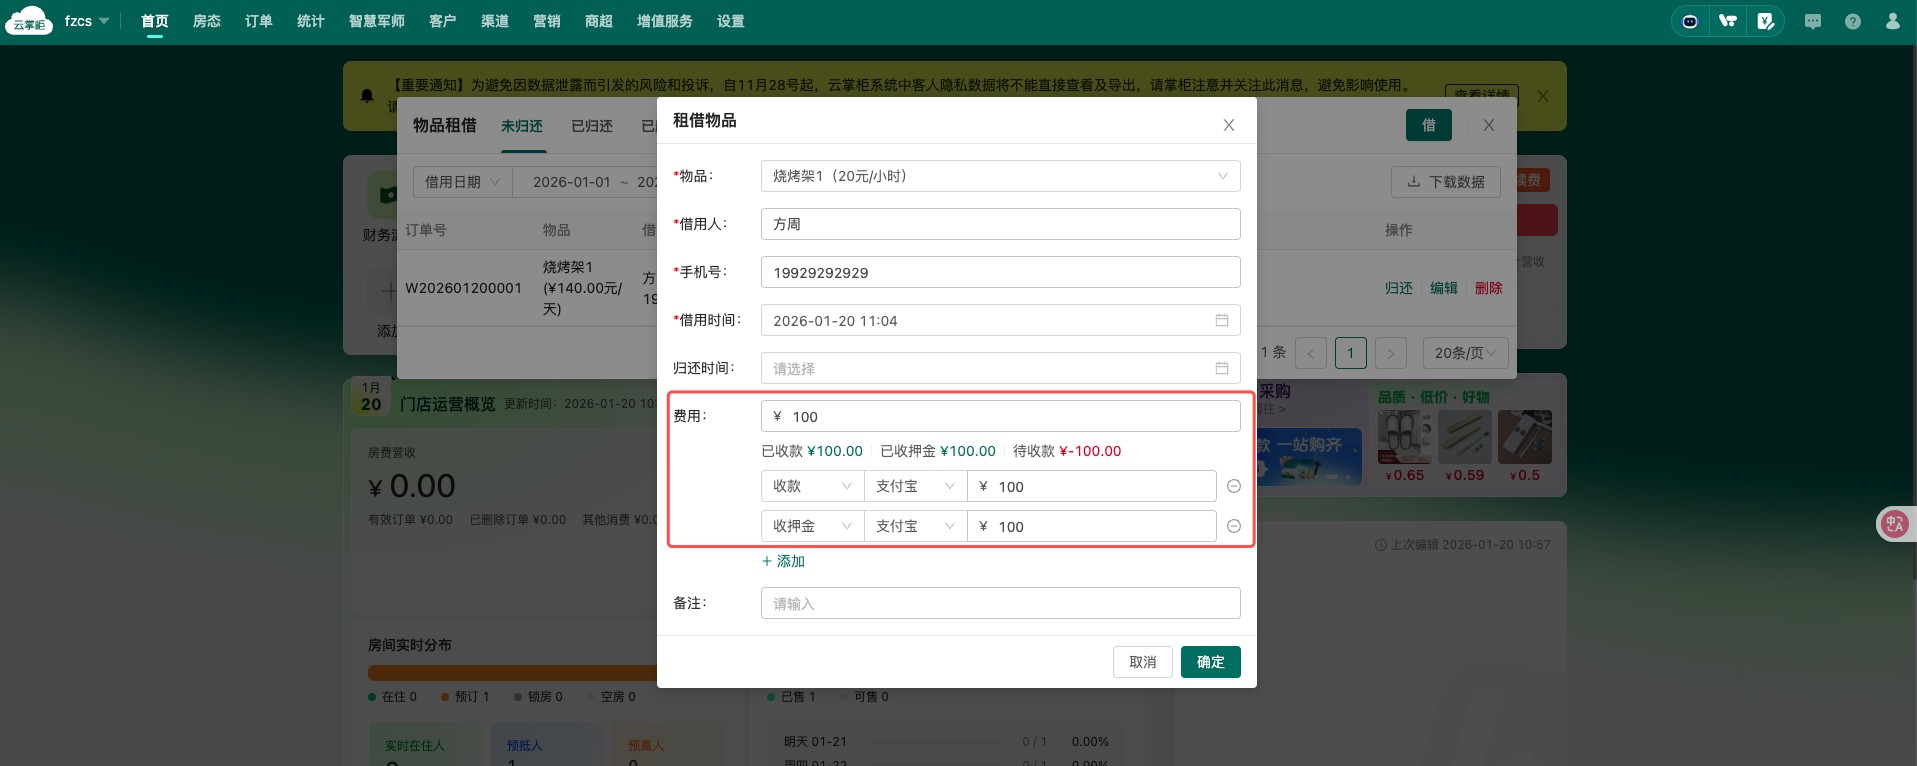This screenshot has height=766, width=1917.
Task: Expand the fzcs account switcher
Action: pos(87,21)
